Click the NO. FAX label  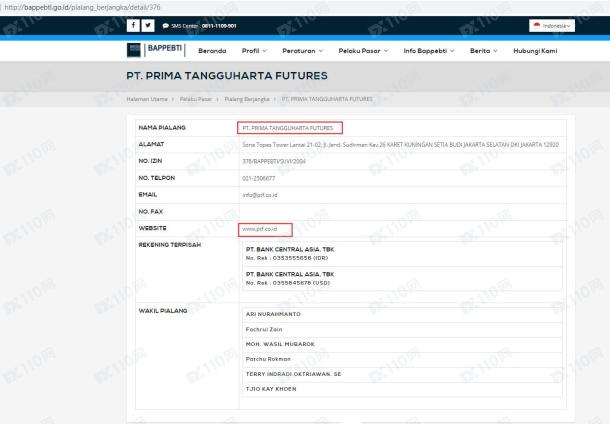click(x=151, y=212)
